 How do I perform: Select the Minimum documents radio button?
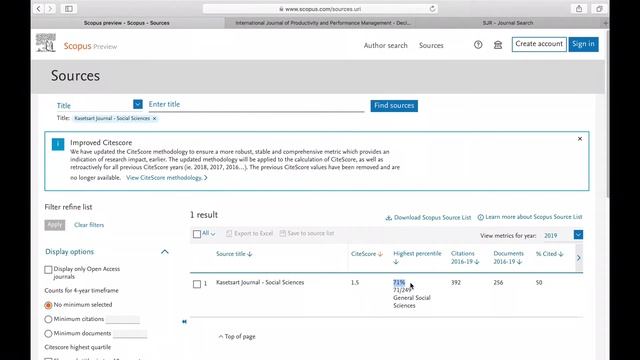click(48, 334)
